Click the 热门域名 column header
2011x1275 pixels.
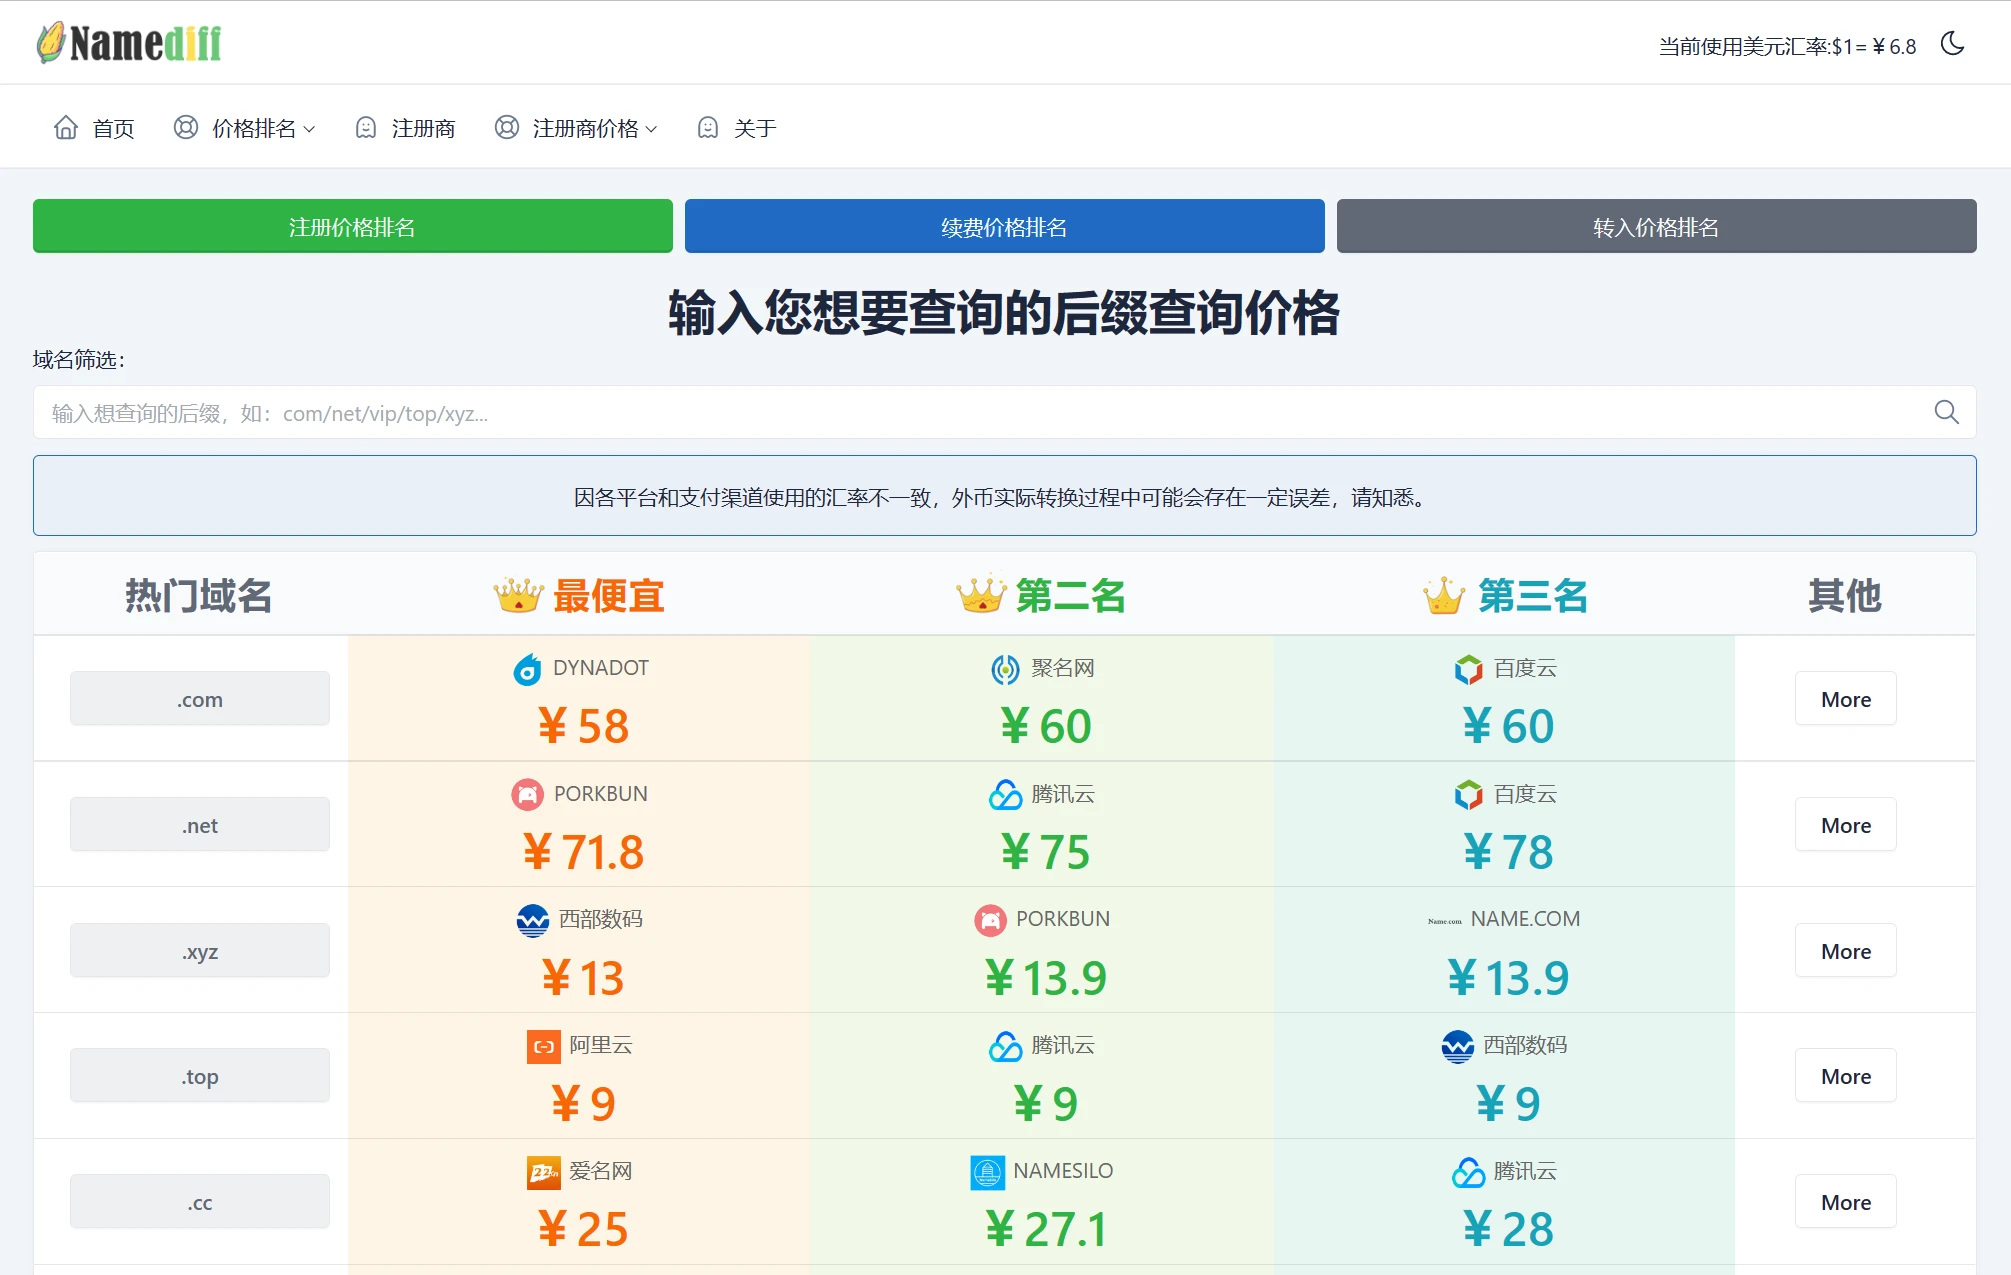tap(198, 595)
